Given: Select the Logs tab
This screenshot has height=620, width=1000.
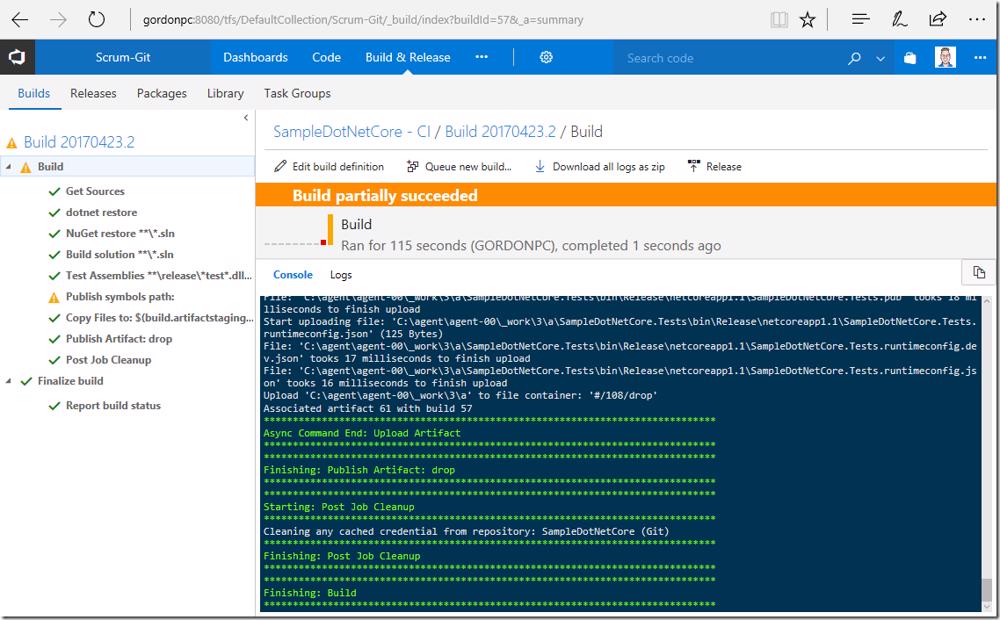Looking at the screenshot, I should coord(341,275).
